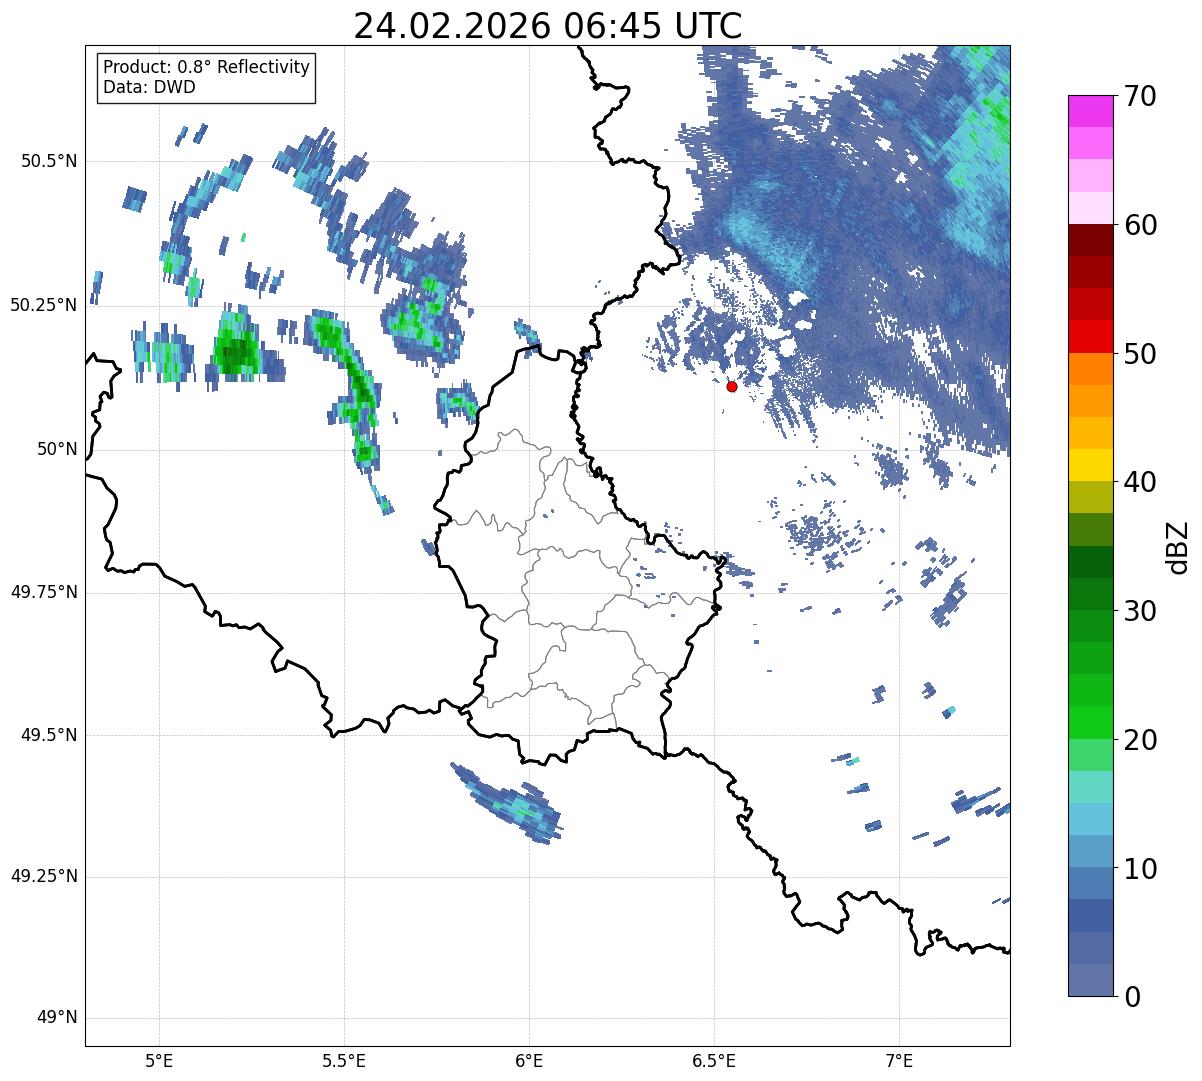Click the "Product: 0.8° Reflectivity" text
Viewport: 1202px width, 1081px height.
tap(207, 67)
